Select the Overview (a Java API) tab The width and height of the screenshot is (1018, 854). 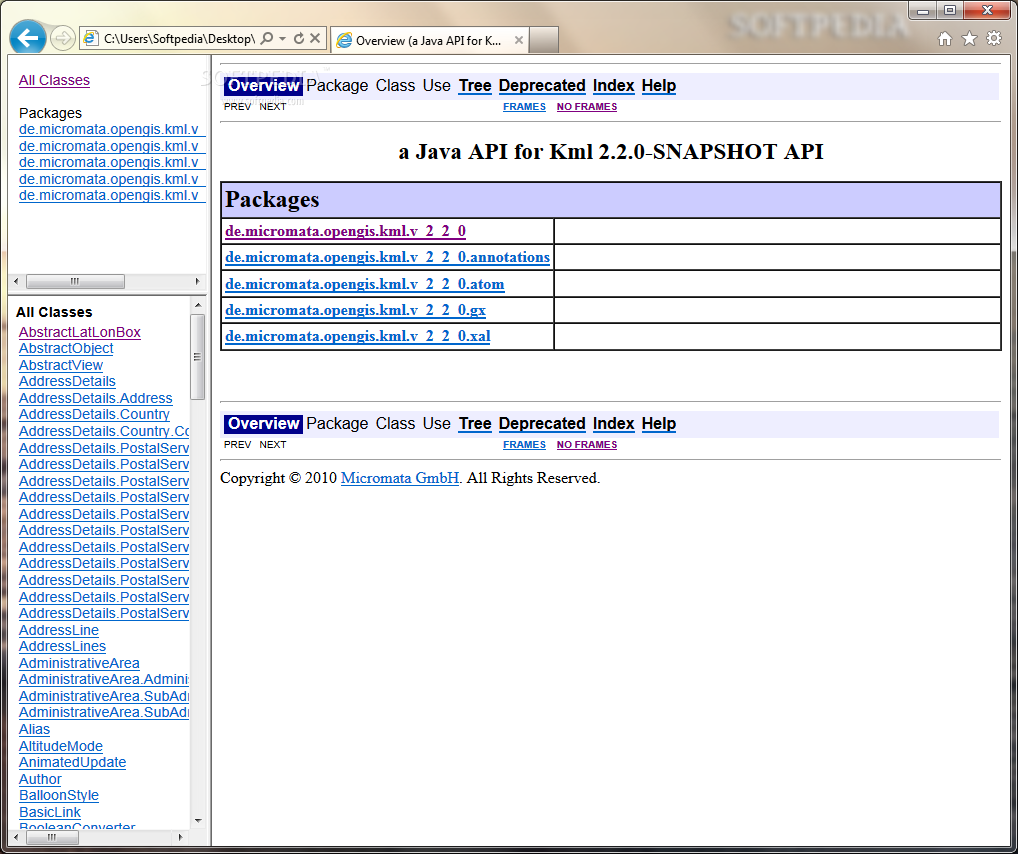tap(430, 40)
